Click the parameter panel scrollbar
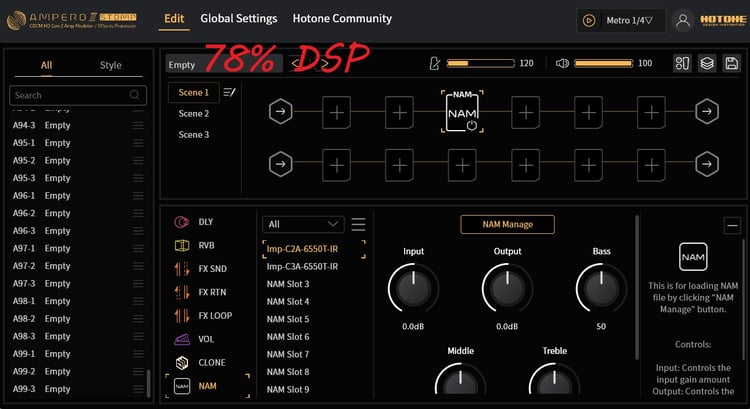This screenshot has height=409, width=750. 637,287
